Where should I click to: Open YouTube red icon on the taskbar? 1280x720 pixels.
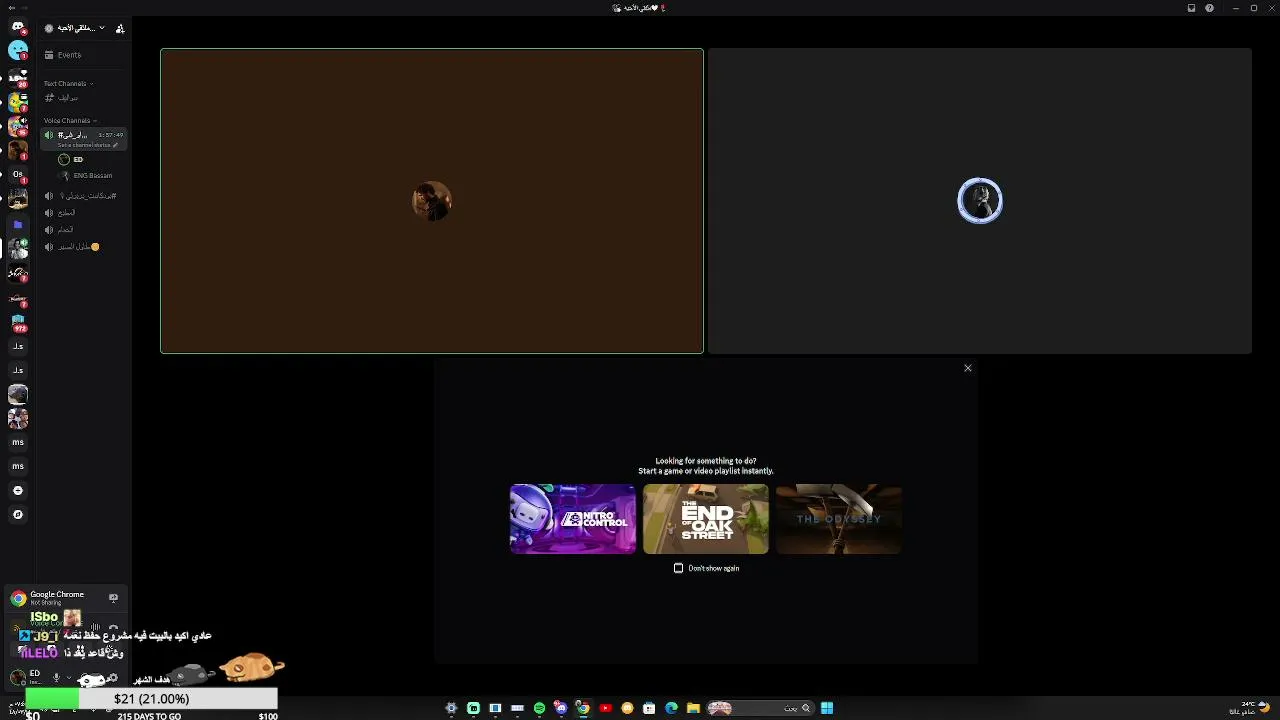coord(605,708)
